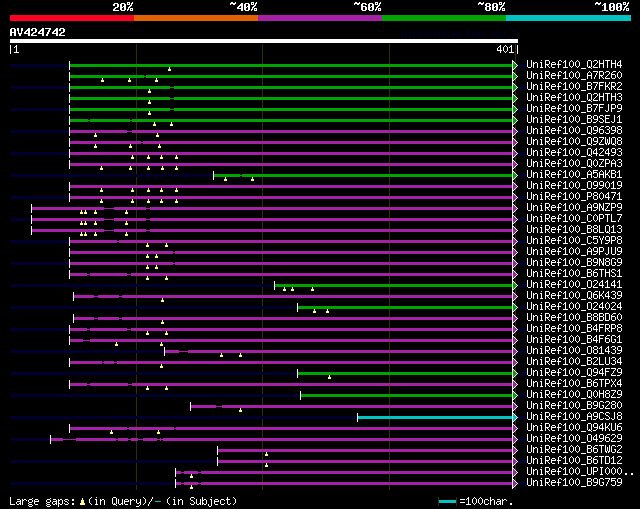Viewport: 640px width, 509px height.
Task: Click the cyan 100char scale bar
Action: pyautogui.click(x=447, y=501)
